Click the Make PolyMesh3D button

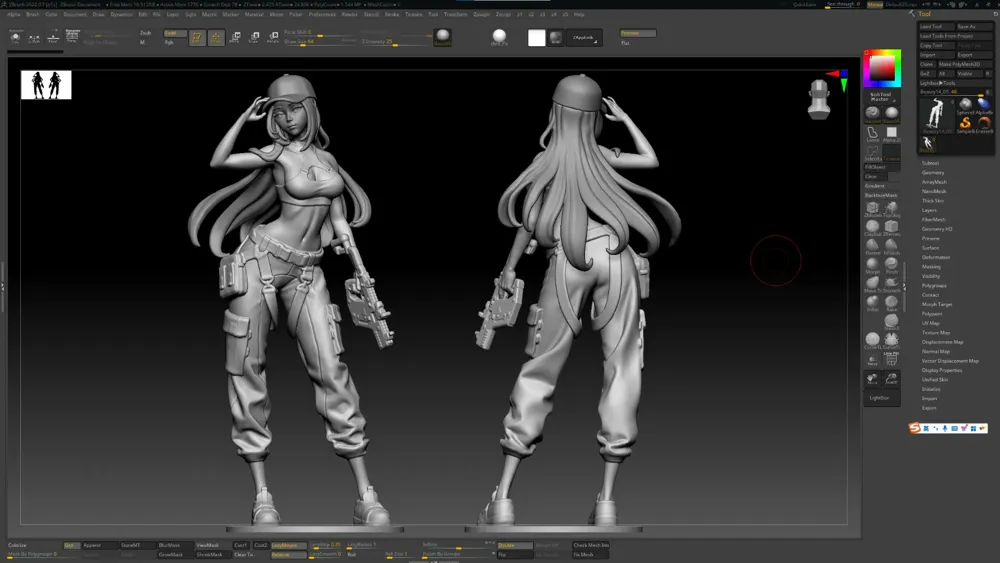(964, 64)
